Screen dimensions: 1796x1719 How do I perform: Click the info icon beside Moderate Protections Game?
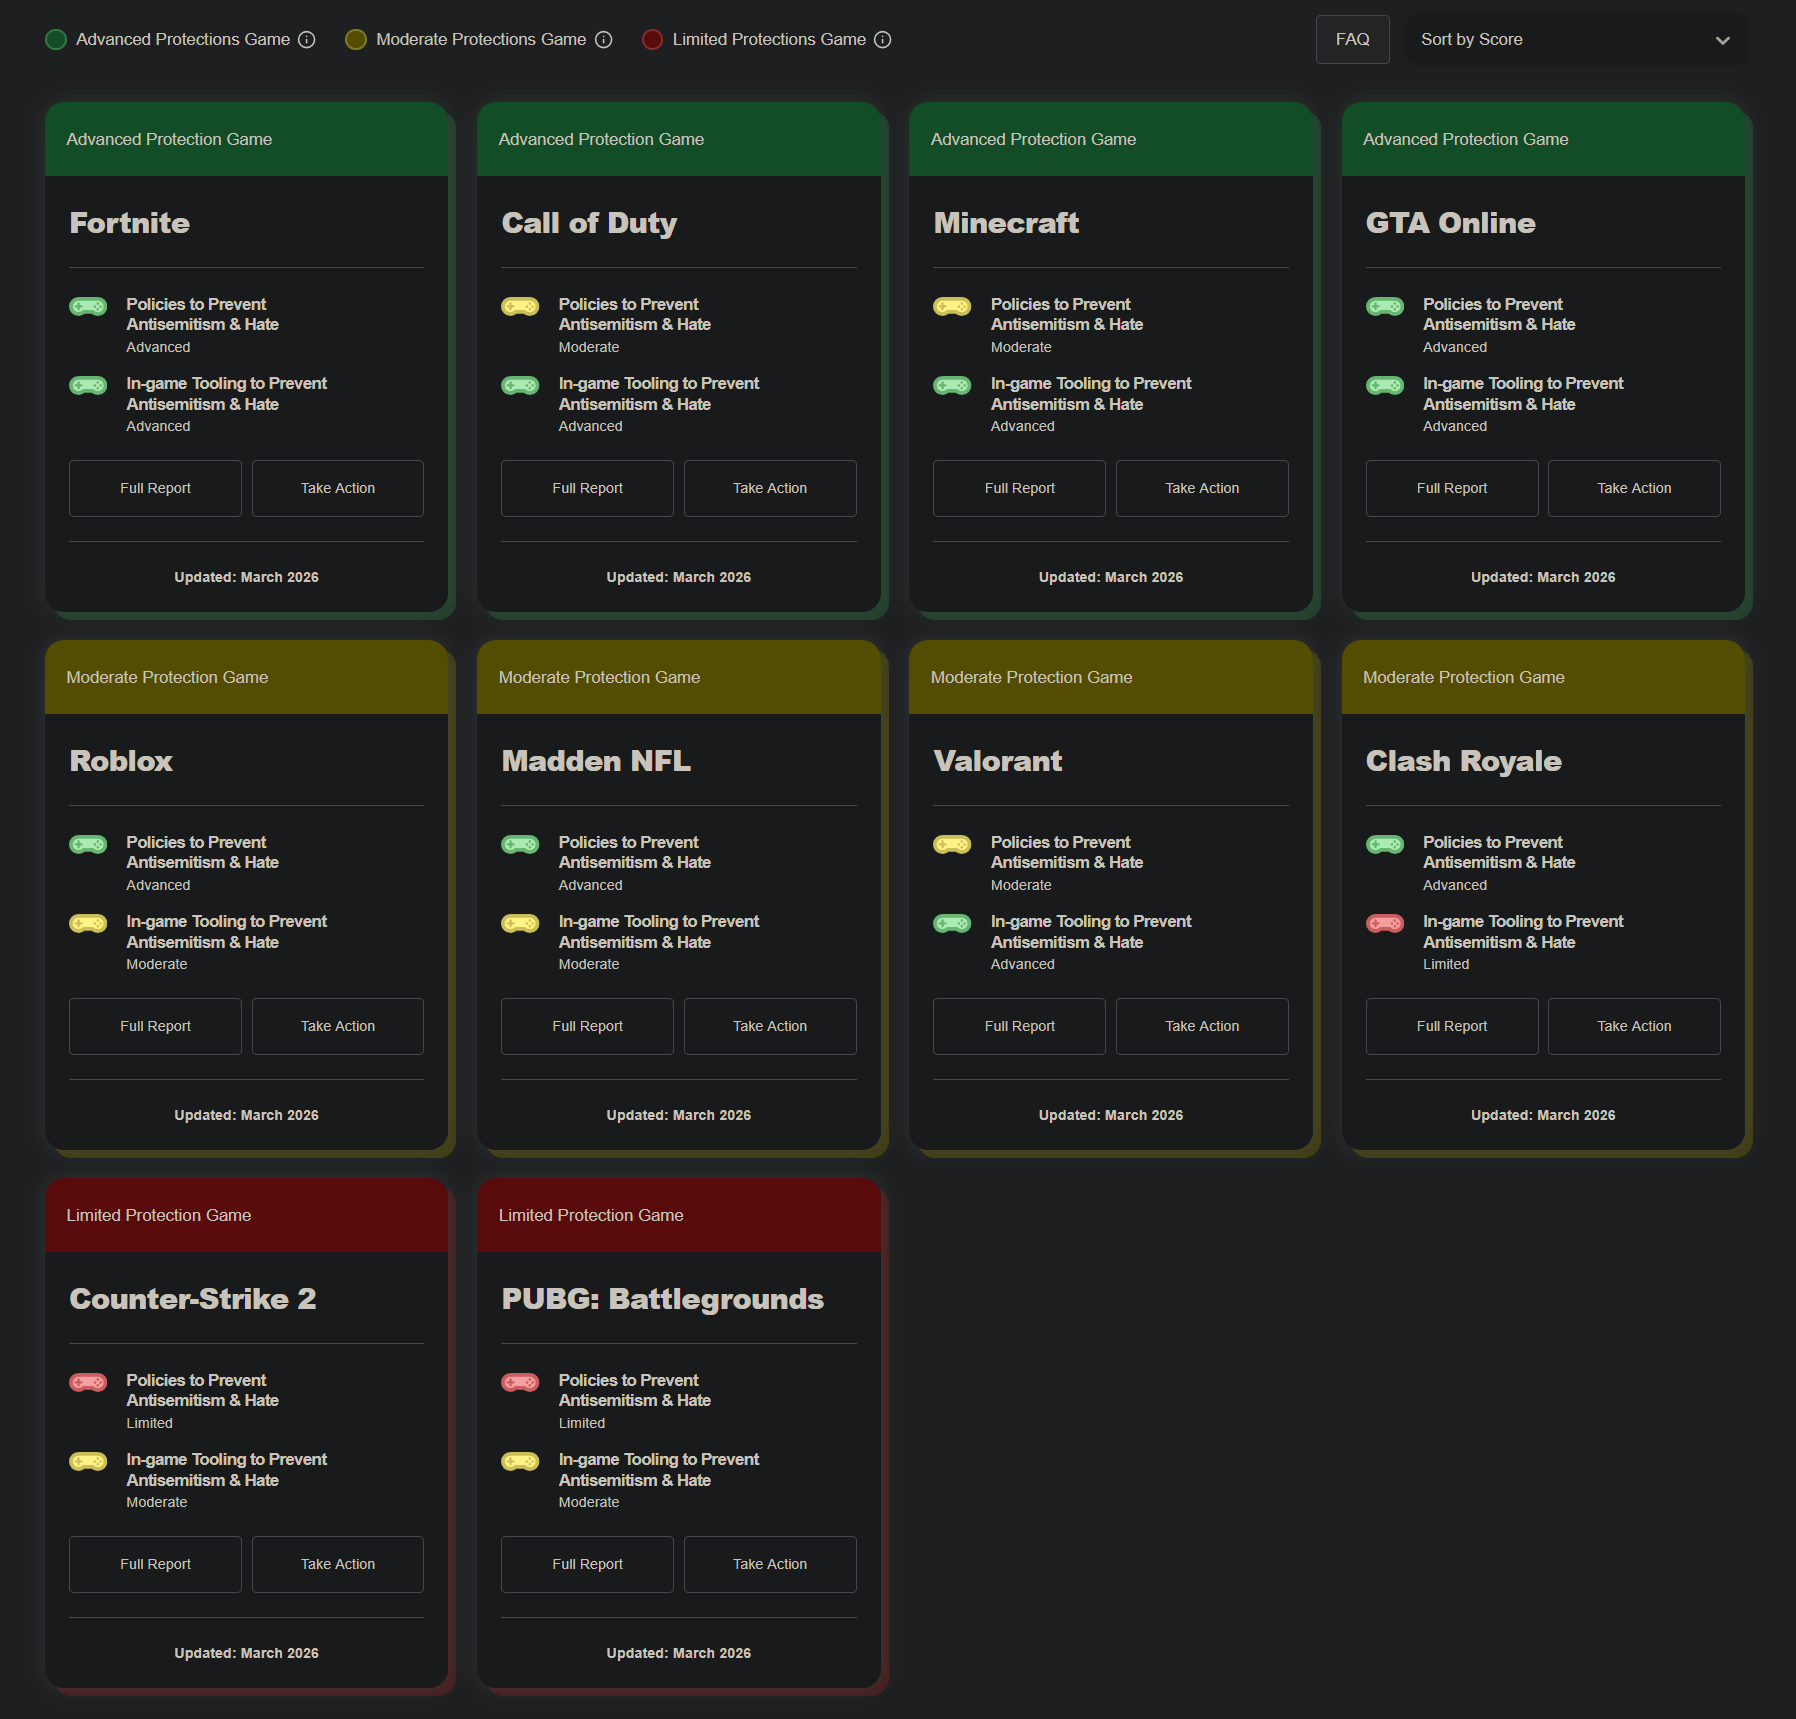[604, 40]
